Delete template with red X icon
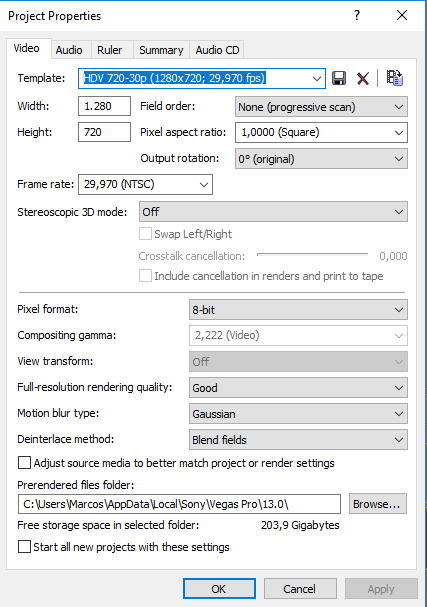This screenshot has height=607, width=427. [363, 79]
